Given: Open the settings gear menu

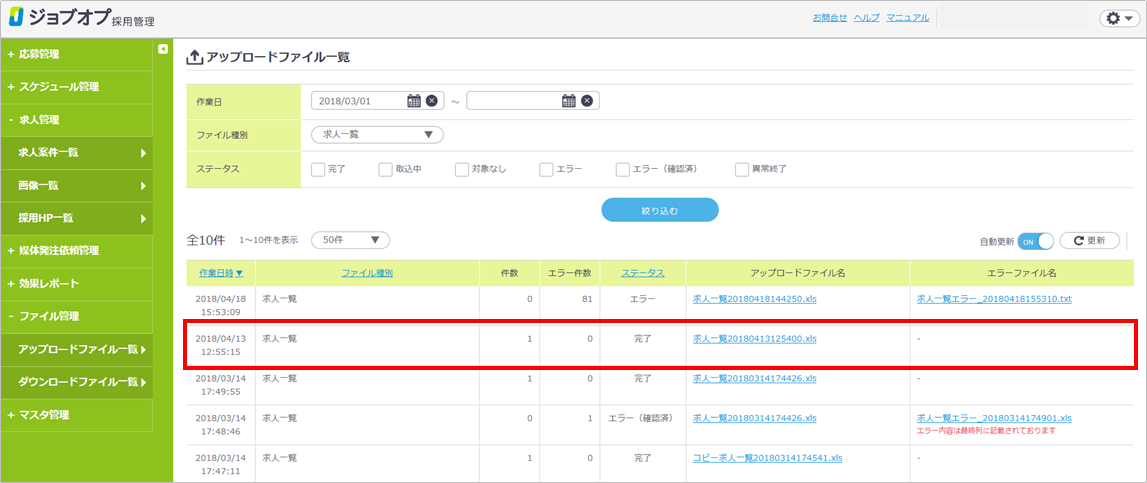Looking at the screenshot, I should click(1114, 18).
